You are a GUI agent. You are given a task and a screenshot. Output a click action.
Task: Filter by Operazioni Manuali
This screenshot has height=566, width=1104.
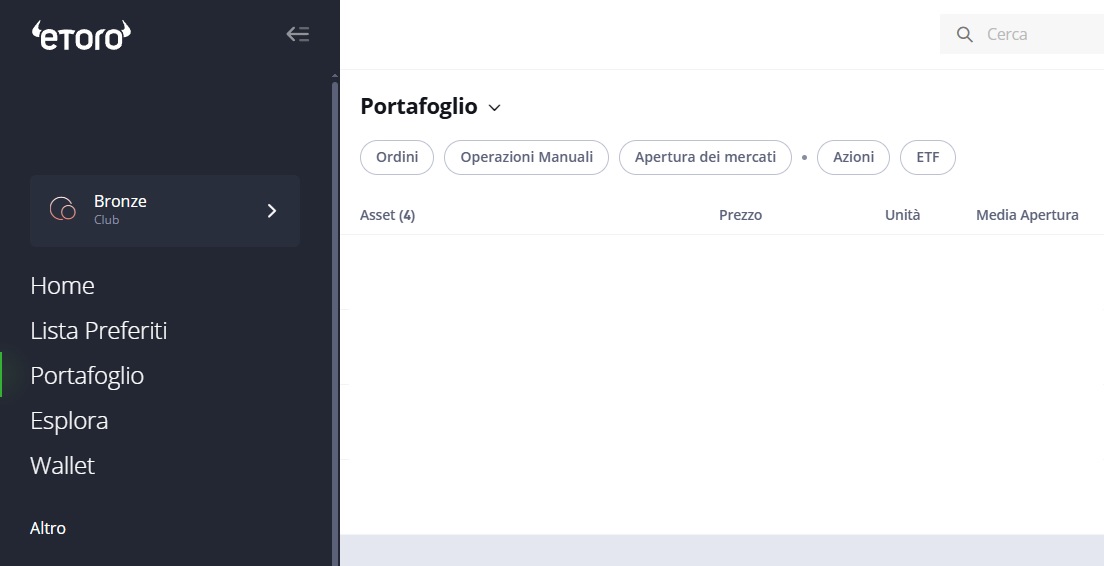click(x=527, y=157)
